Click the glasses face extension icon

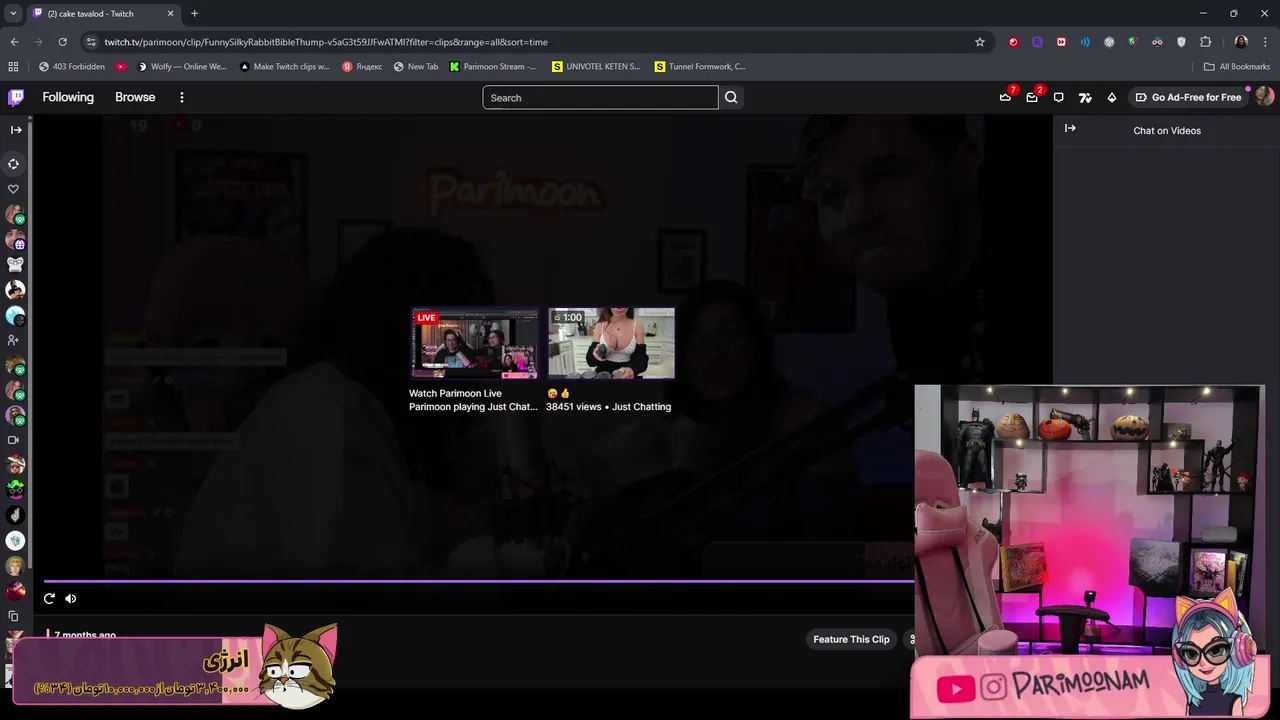pos(1157,42)
